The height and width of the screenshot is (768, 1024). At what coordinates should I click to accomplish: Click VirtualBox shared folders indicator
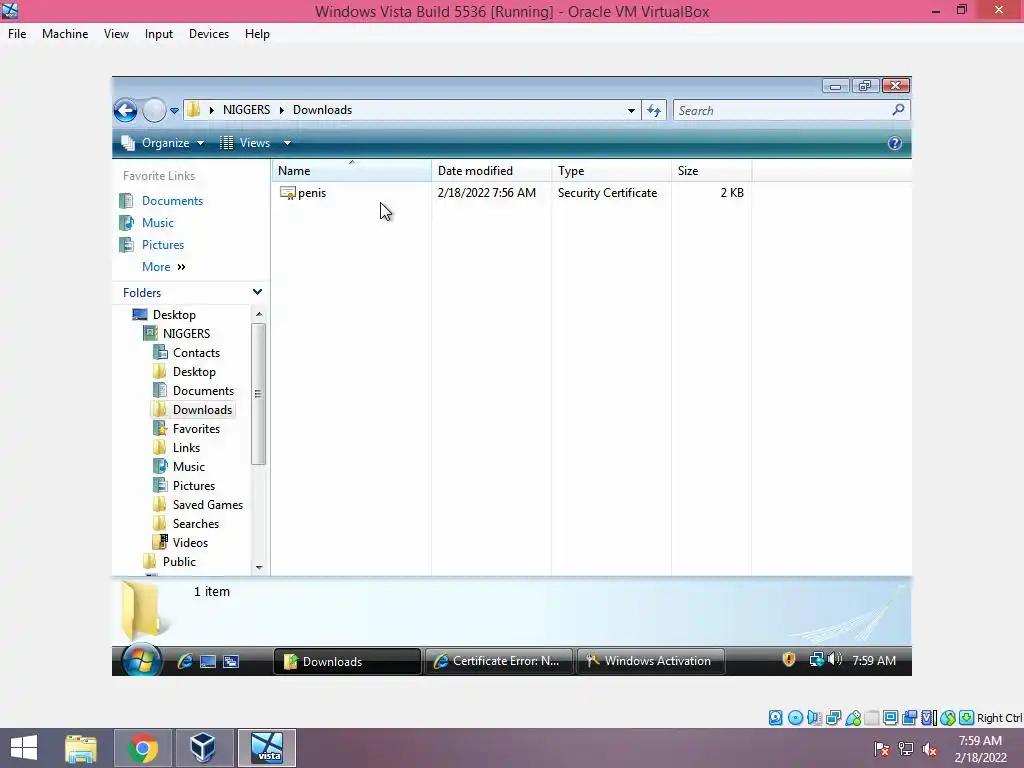(872, 718)
